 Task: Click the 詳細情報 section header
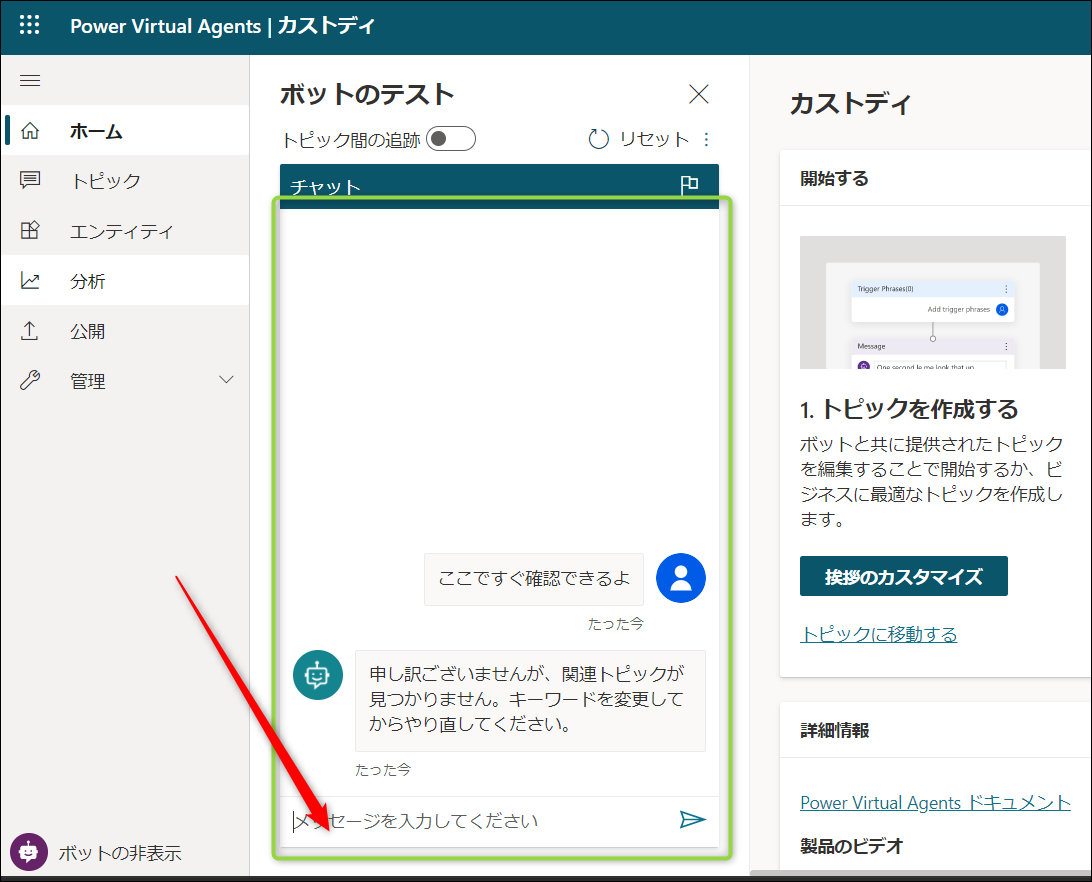[x=834, y=730]
